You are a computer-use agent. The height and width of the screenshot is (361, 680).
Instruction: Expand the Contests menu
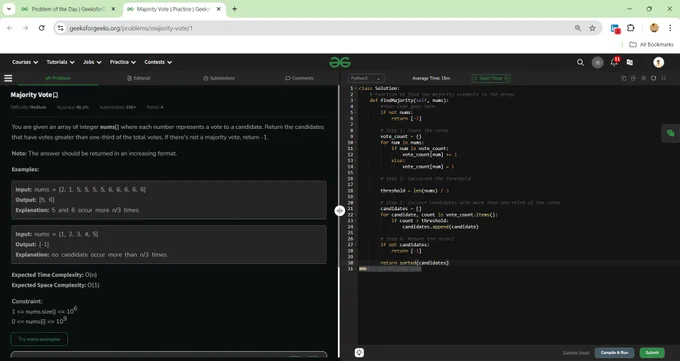pyautogui.click(x=158, y=62)
